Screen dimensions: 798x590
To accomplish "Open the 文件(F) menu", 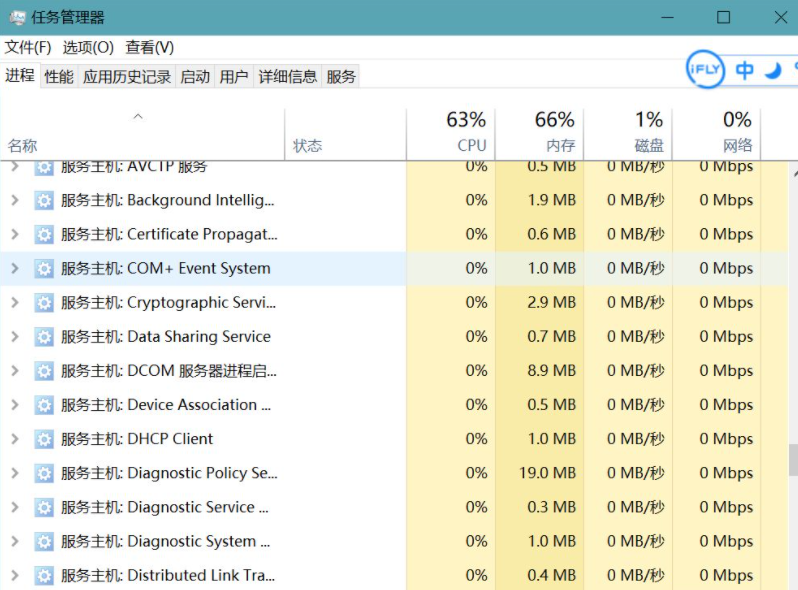I will [x=28, y=47].
